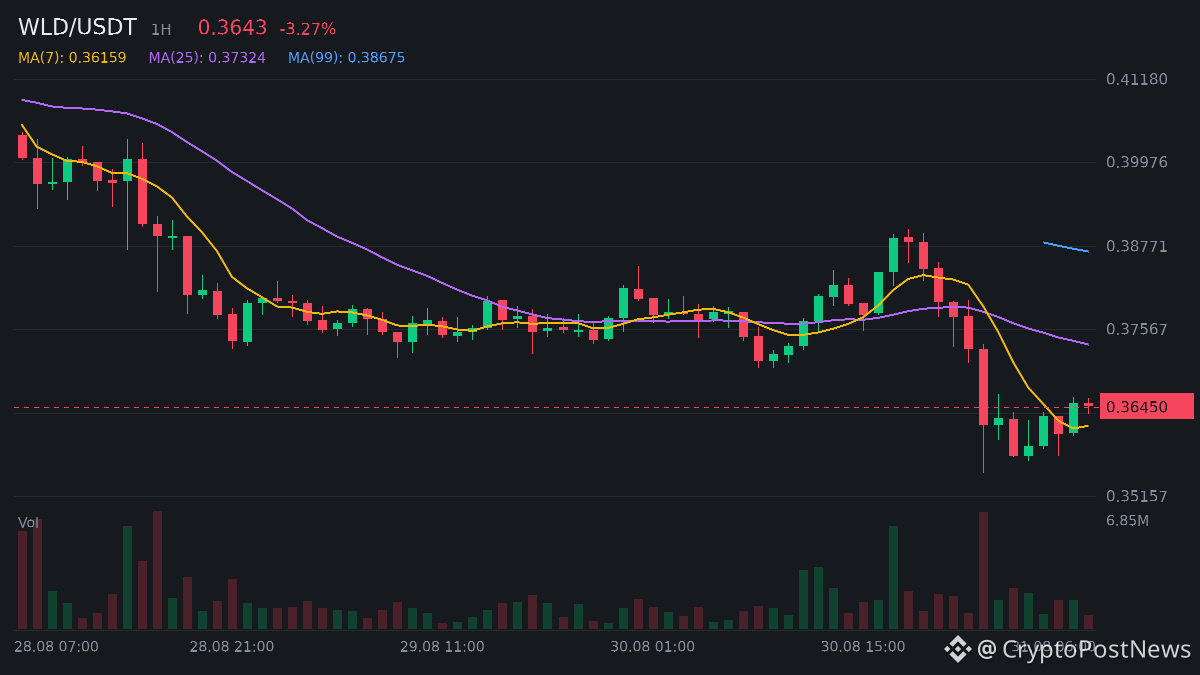
Task: Click the 0.39976 price axis label
Action: 1137,162
